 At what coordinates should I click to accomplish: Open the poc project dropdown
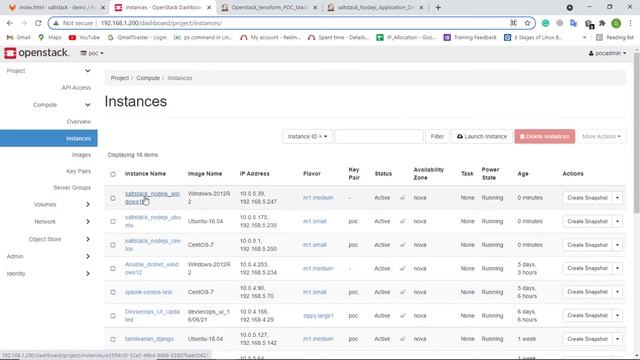(92, 53)
